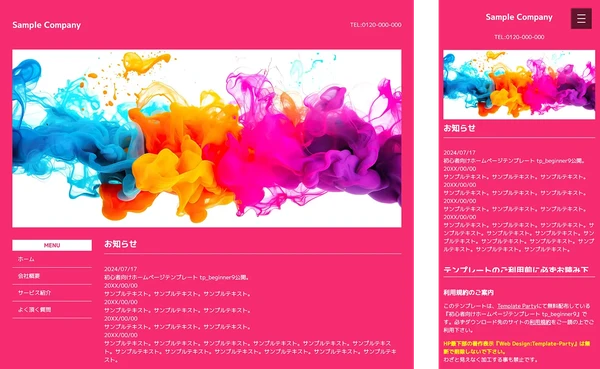Click the TEL:0120-000-000 text in mobile view
This screenshot has height=369, width=600.
[519, 37]
